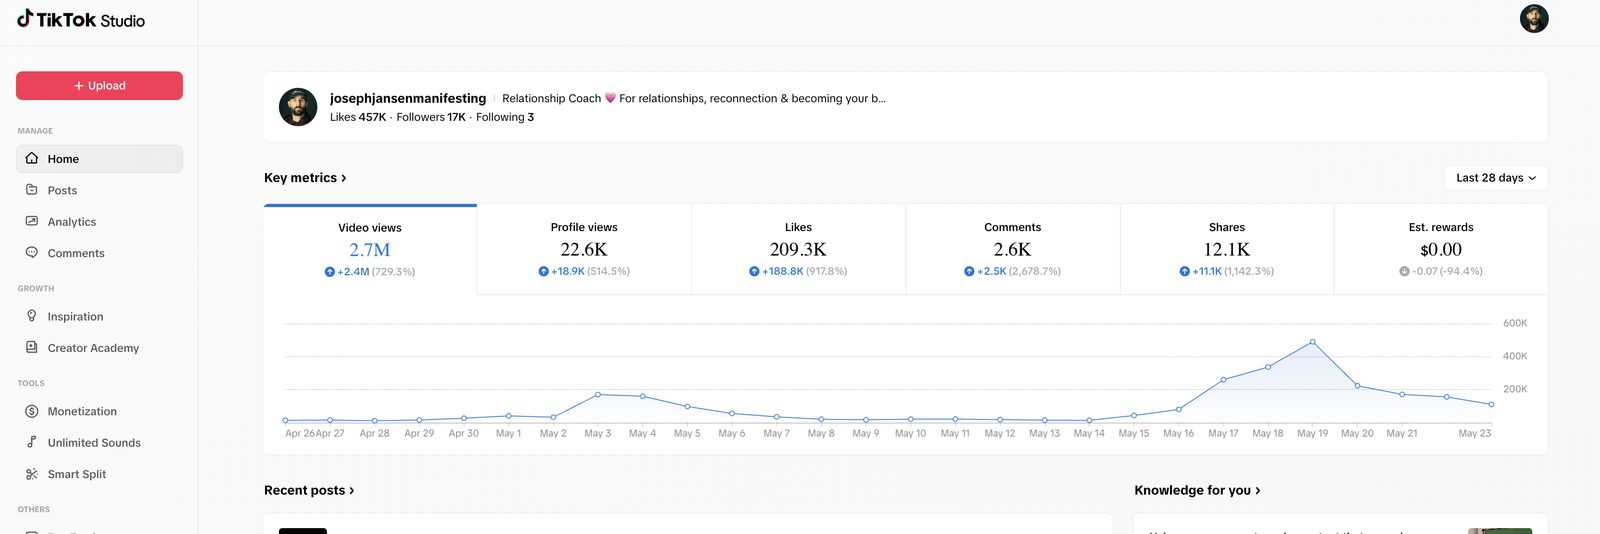Image resolution: width=1600 pixels, height=534 pixels.
Task: Click the +2.4M (729.3%) change text
Action: coord(376,272)
